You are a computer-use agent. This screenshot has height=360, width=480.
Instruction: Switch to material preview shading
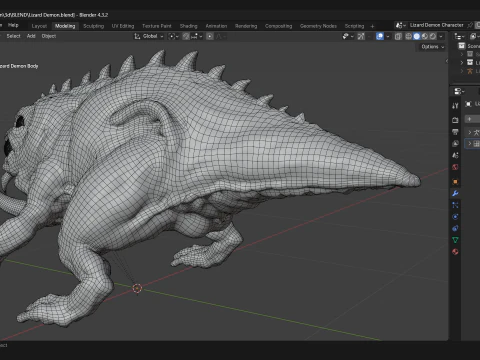pos(425,36)
